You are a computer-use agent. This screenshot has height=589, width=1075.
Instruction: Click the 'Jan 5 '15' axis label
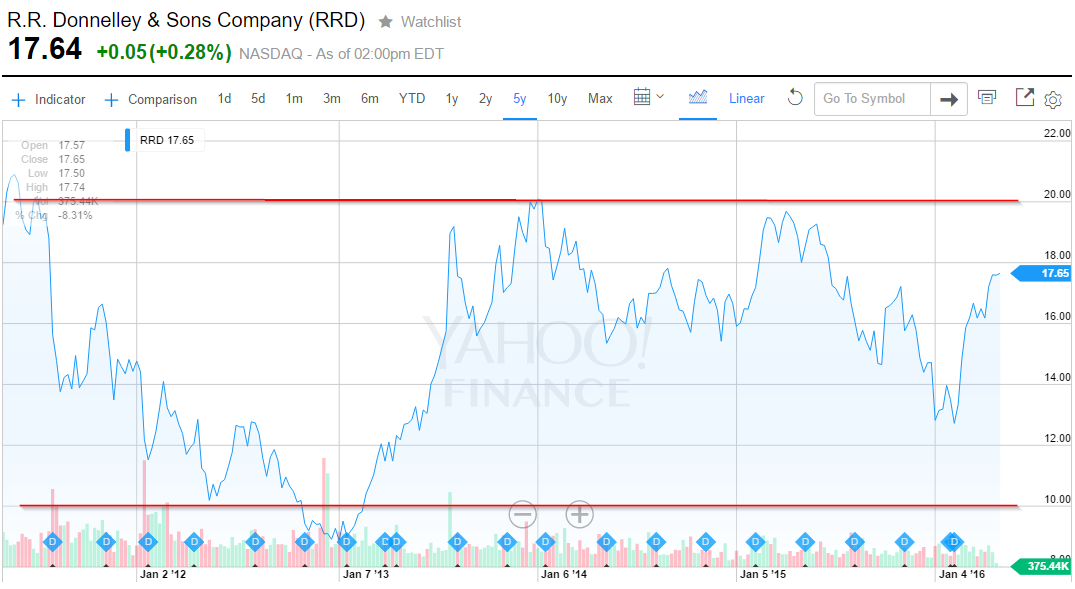tap(763, 575)
